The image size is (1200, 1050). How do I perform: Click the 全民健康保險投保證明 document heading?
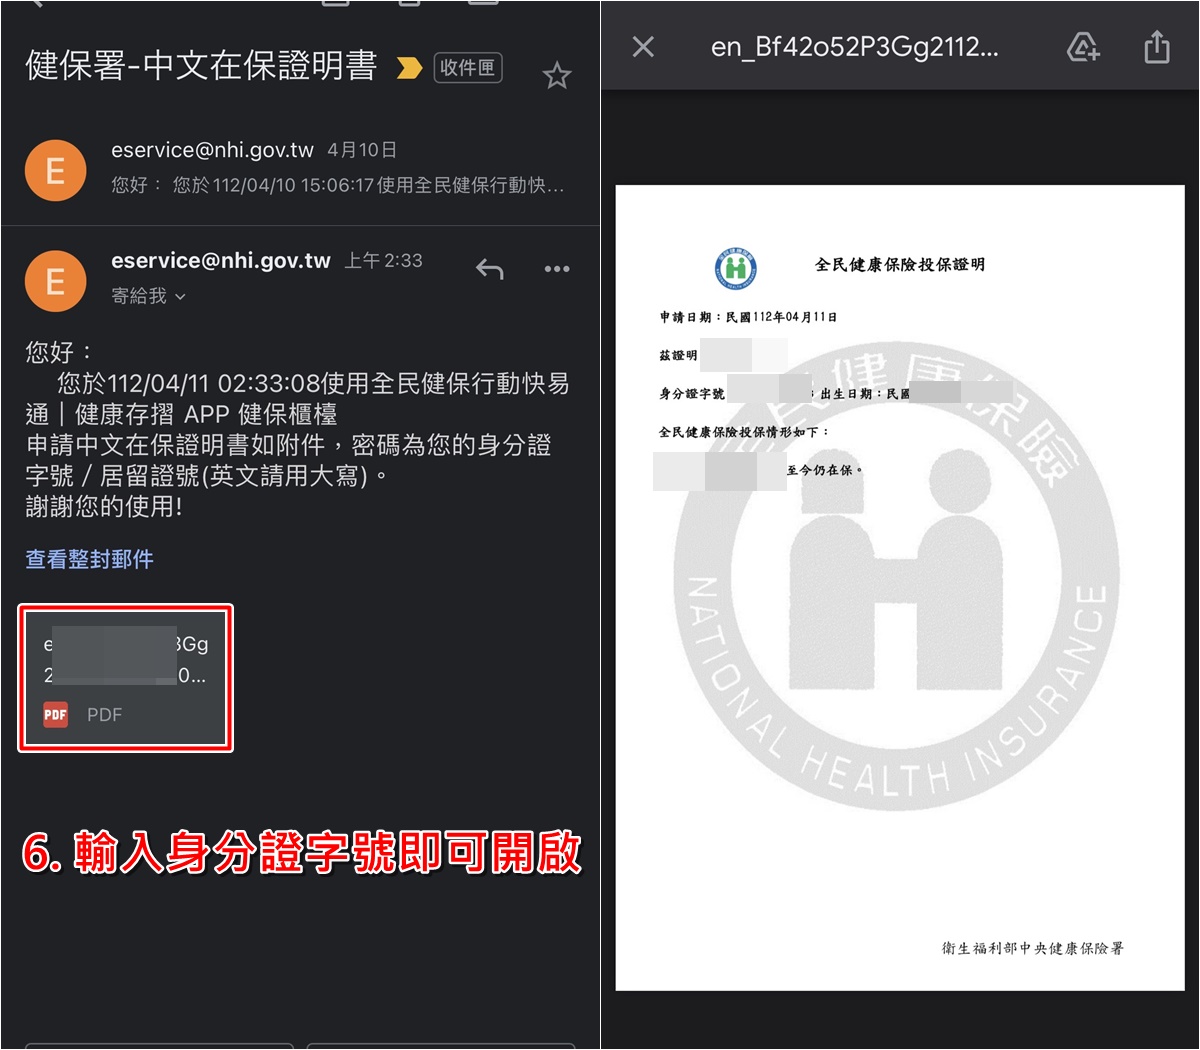tap(900, 265)
